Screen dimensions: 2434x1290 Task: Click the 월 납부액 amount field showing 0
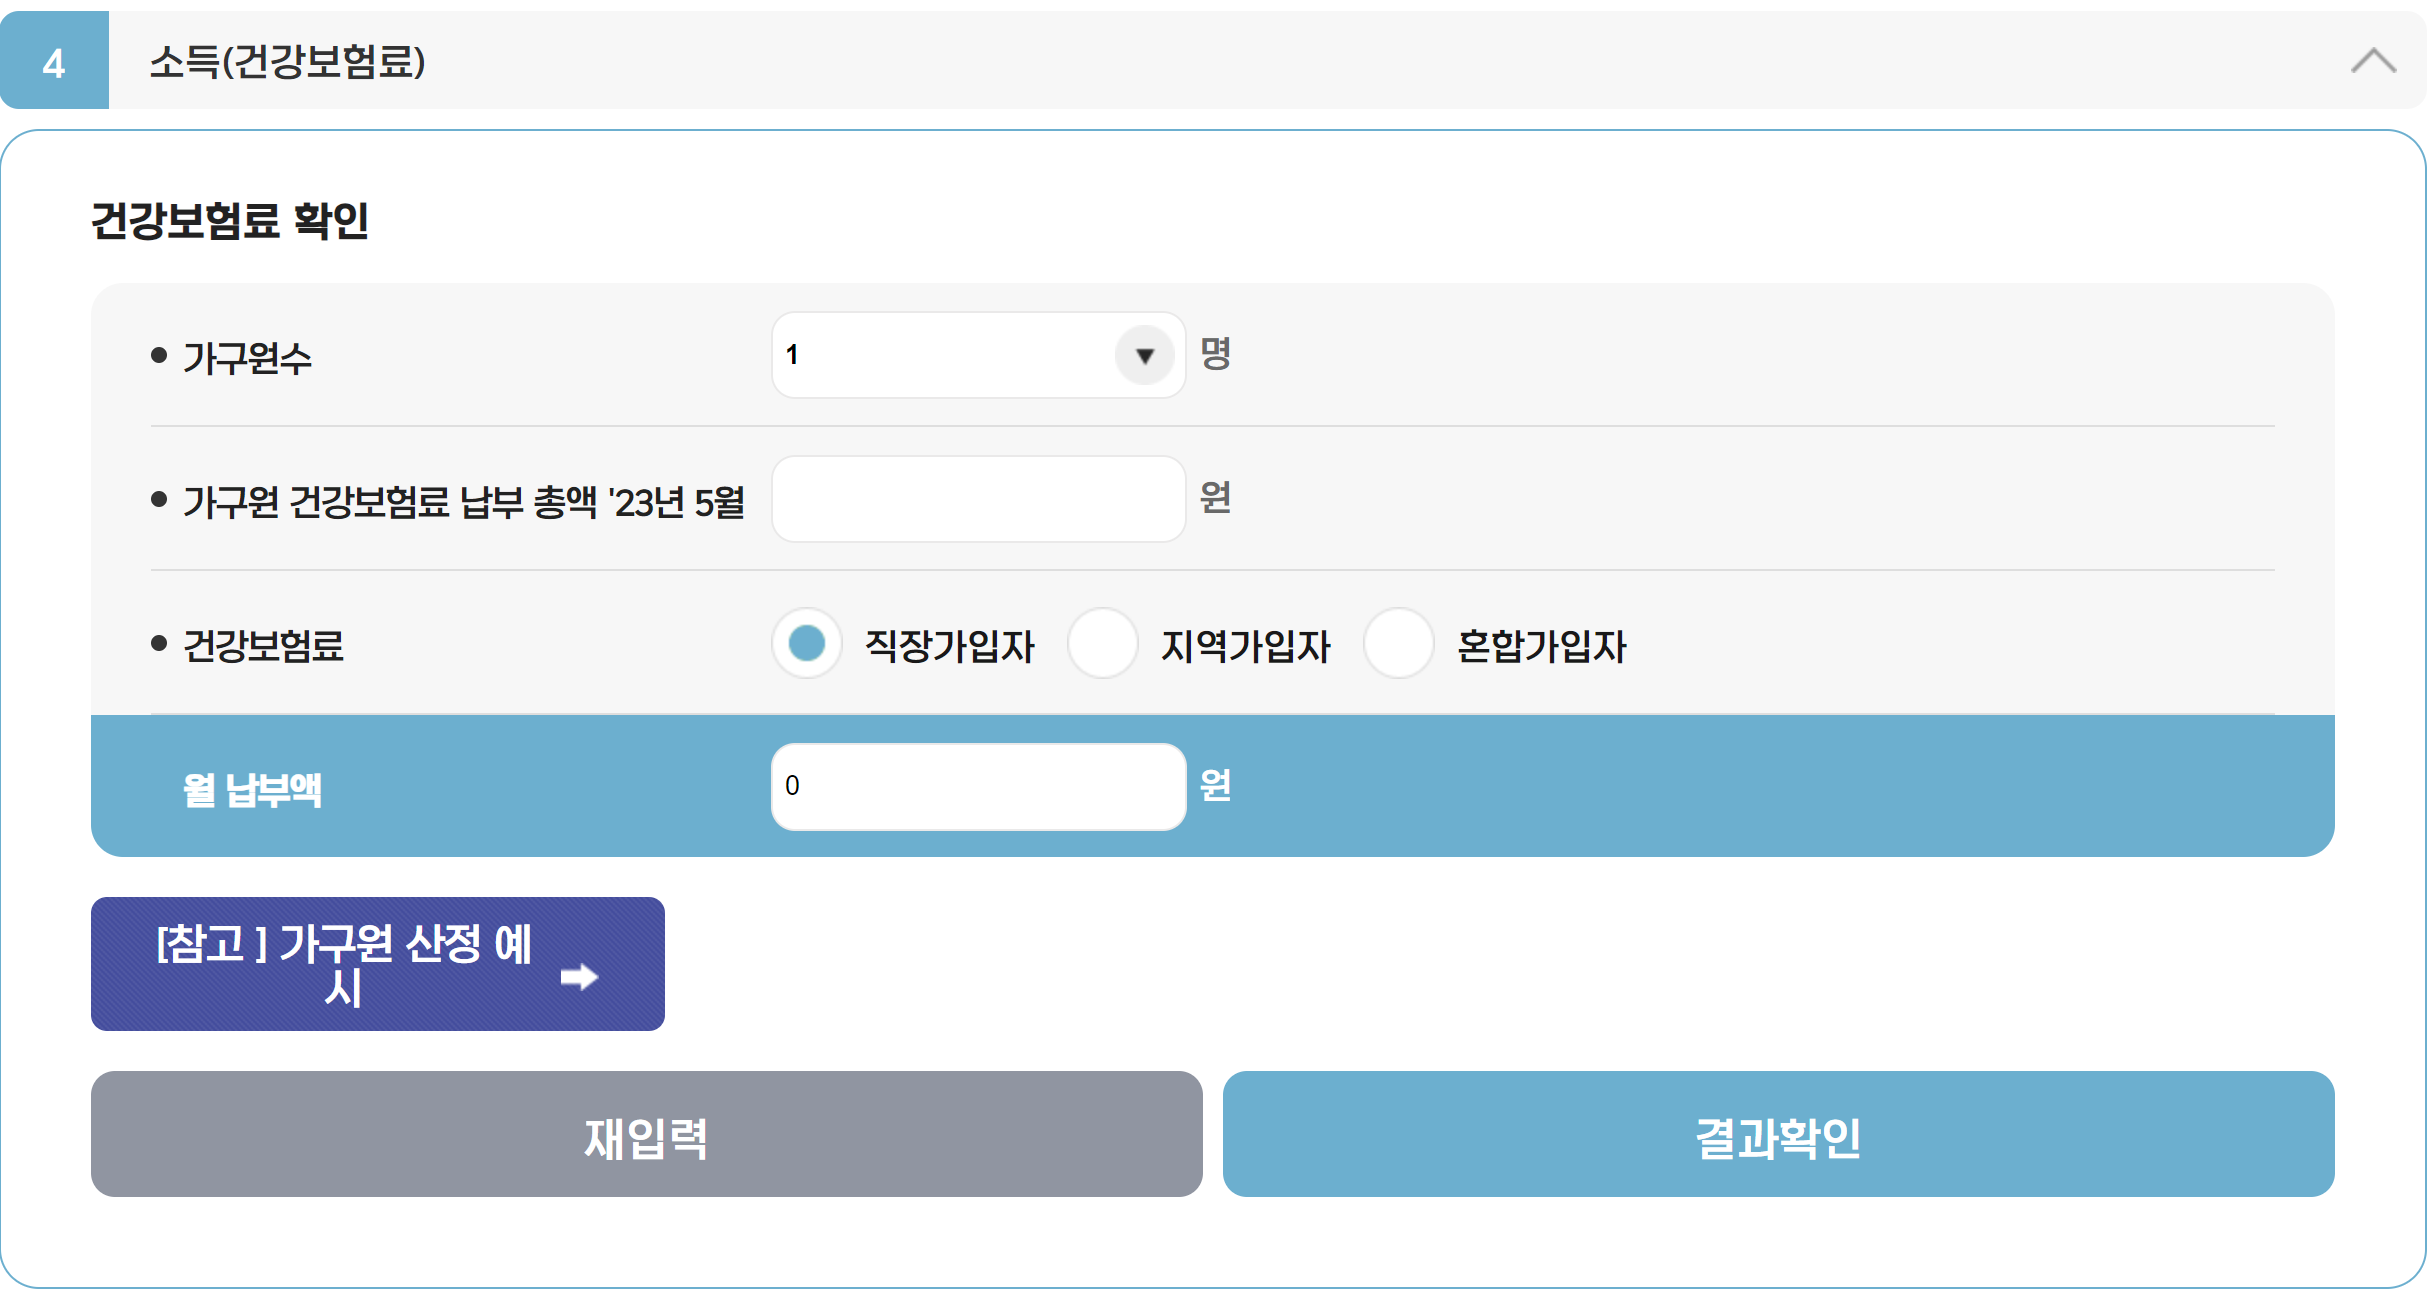[977, 787]
